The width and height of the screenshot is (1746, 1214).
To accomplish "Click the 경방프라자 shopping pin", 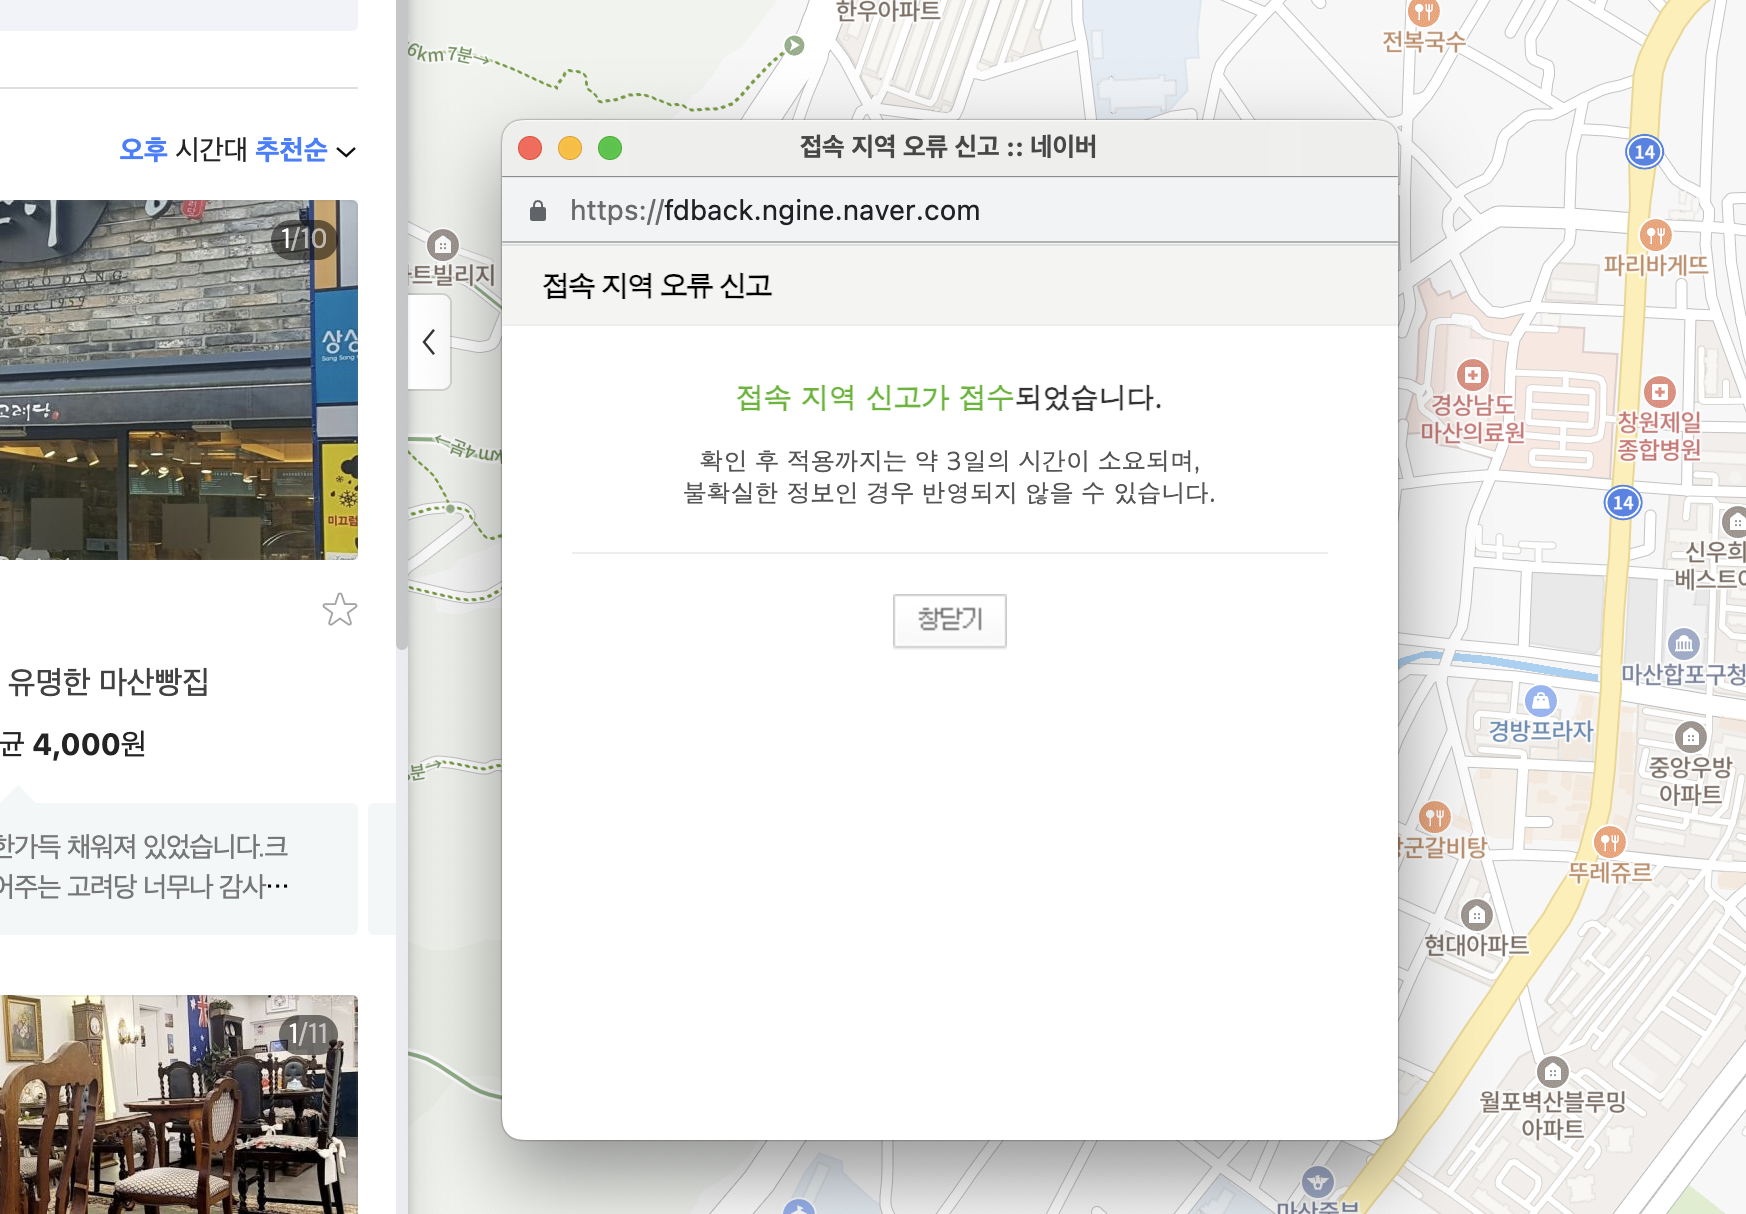I will click(1541, 700).
